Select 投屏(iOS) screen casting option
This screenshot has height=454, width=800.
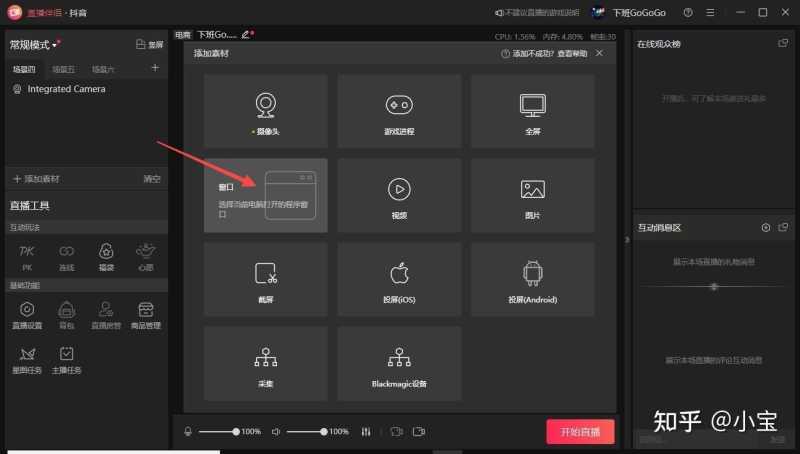click(x=399, y=279)
